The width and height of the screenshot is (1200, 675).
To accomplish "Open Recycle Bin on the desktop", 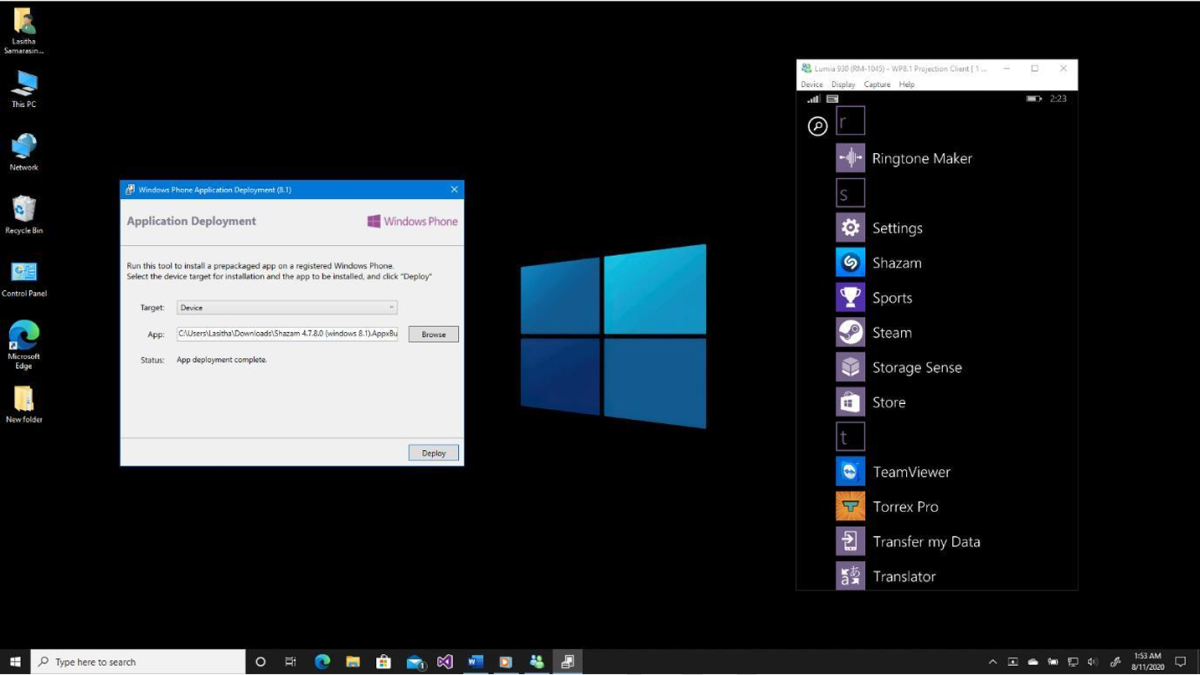I will 24,209.
